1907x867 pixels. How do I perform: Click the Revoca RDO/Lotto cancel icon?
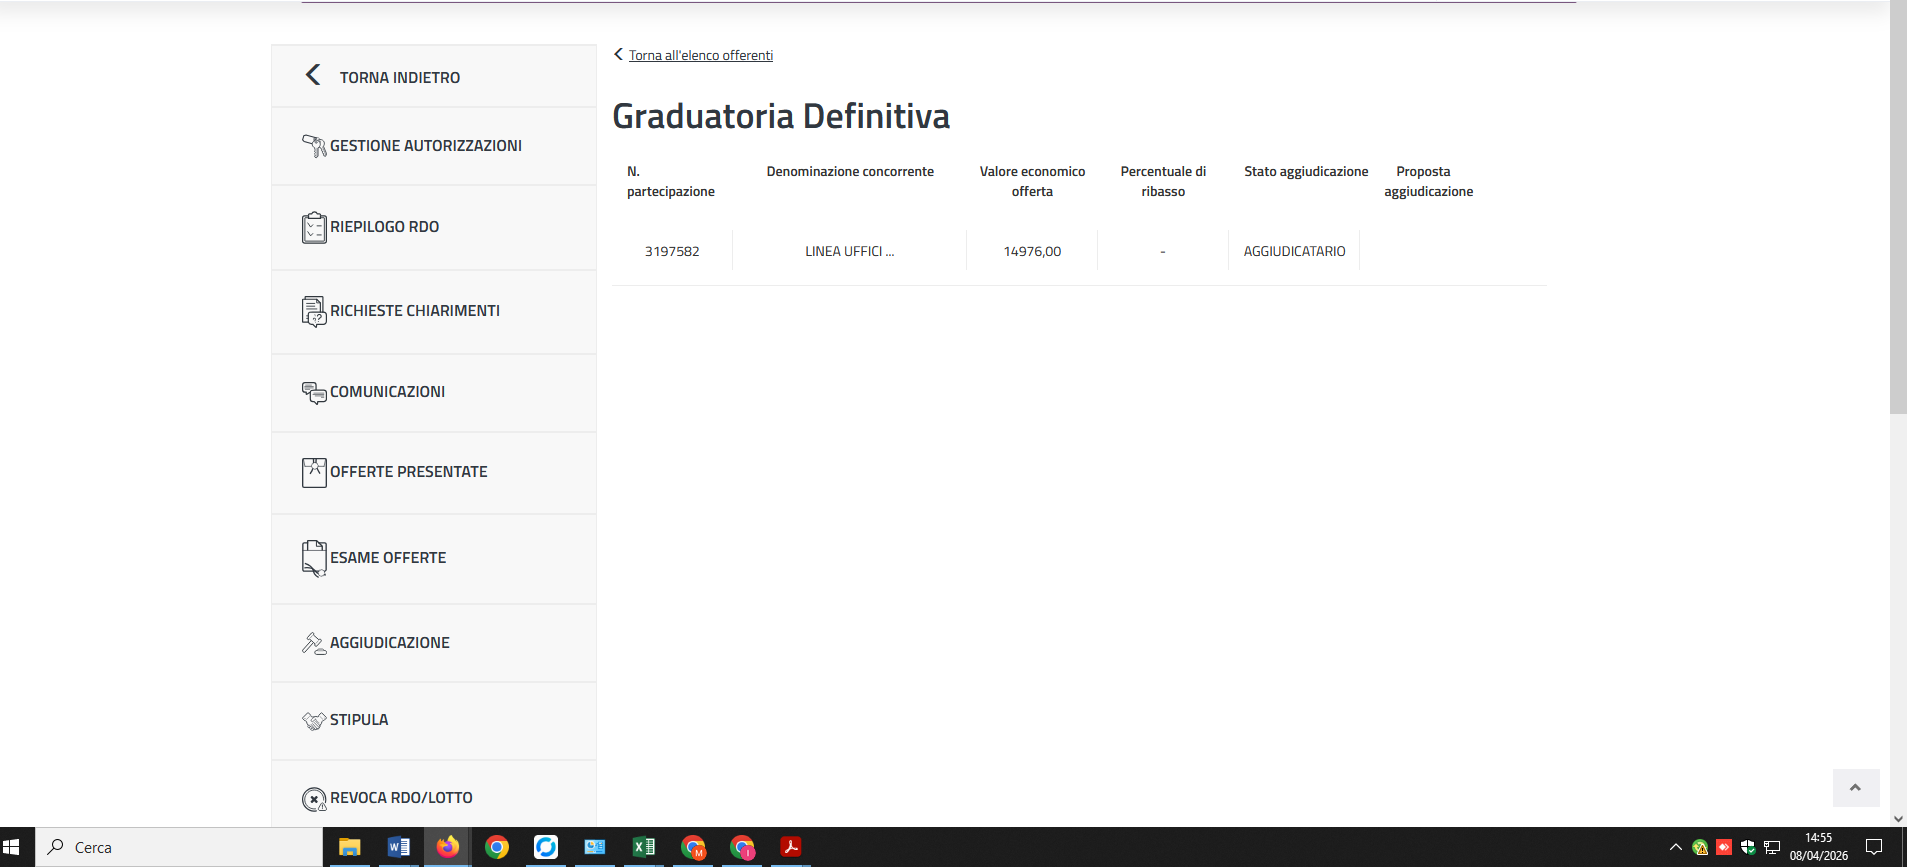[x=314, y=799]
